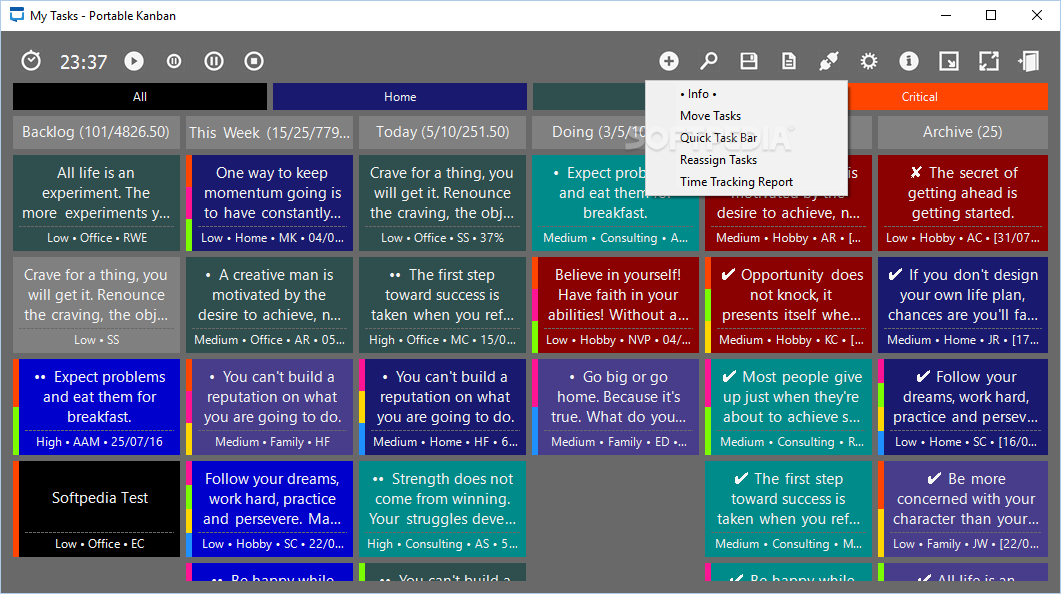The width and height of the screenshot is (1061, 594).
Task: Open Quick Task Bar from the menu
Action: pyautogui.click(x=718, y=138)
